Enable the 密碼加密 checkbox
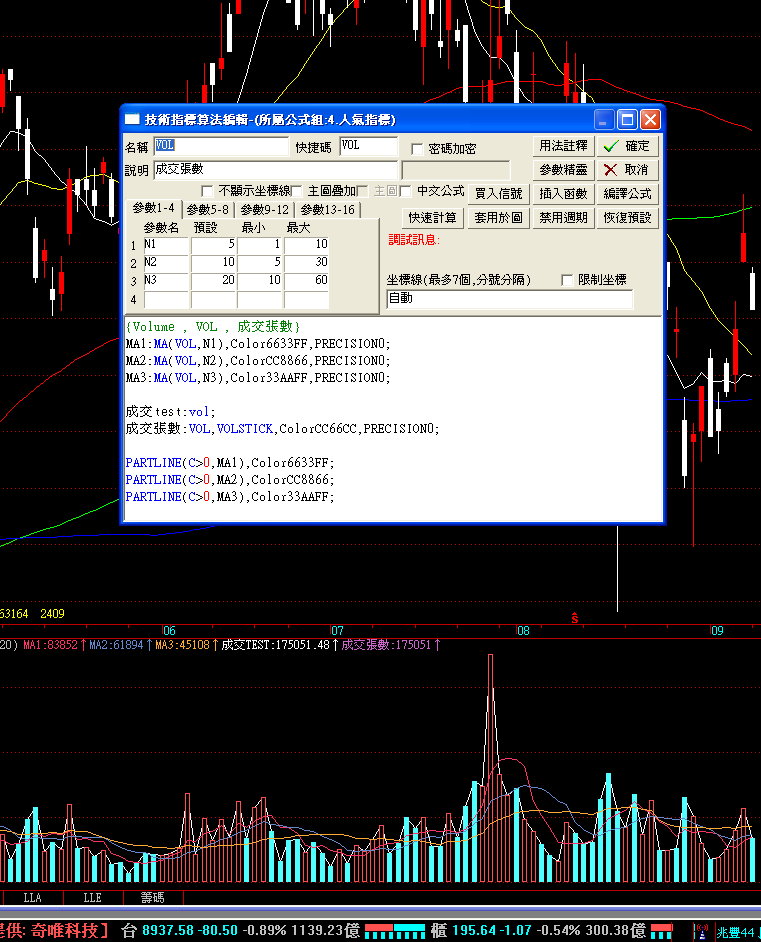 coord(418,148)
